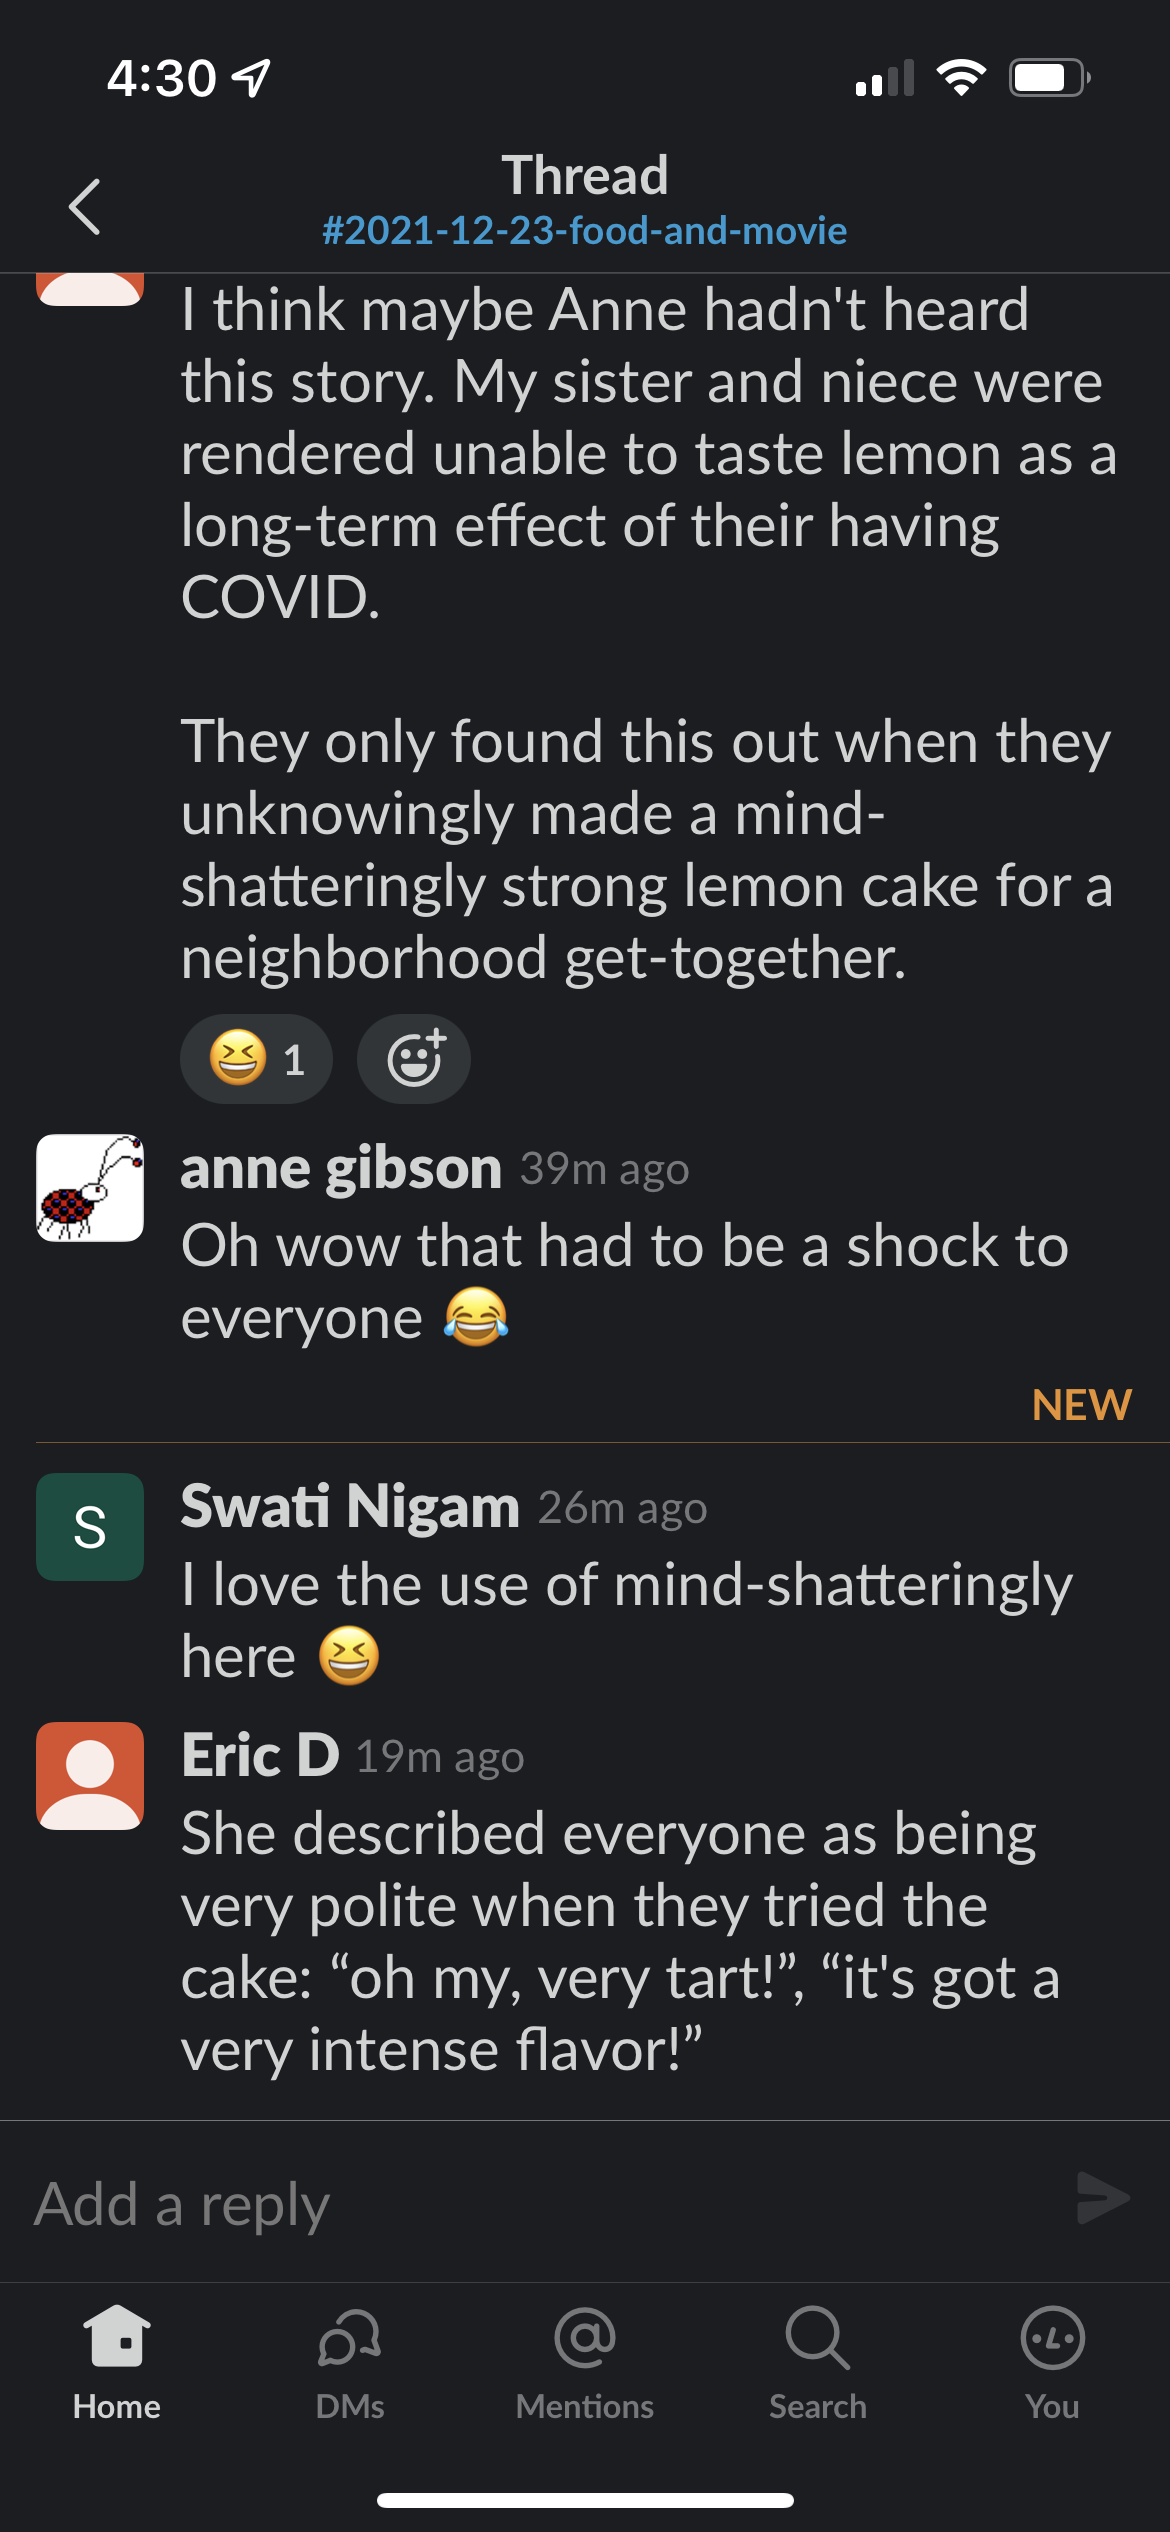Open the add reaction emoji picker
Screen dimensions: 1170x2532
[x=414, y=1059]
